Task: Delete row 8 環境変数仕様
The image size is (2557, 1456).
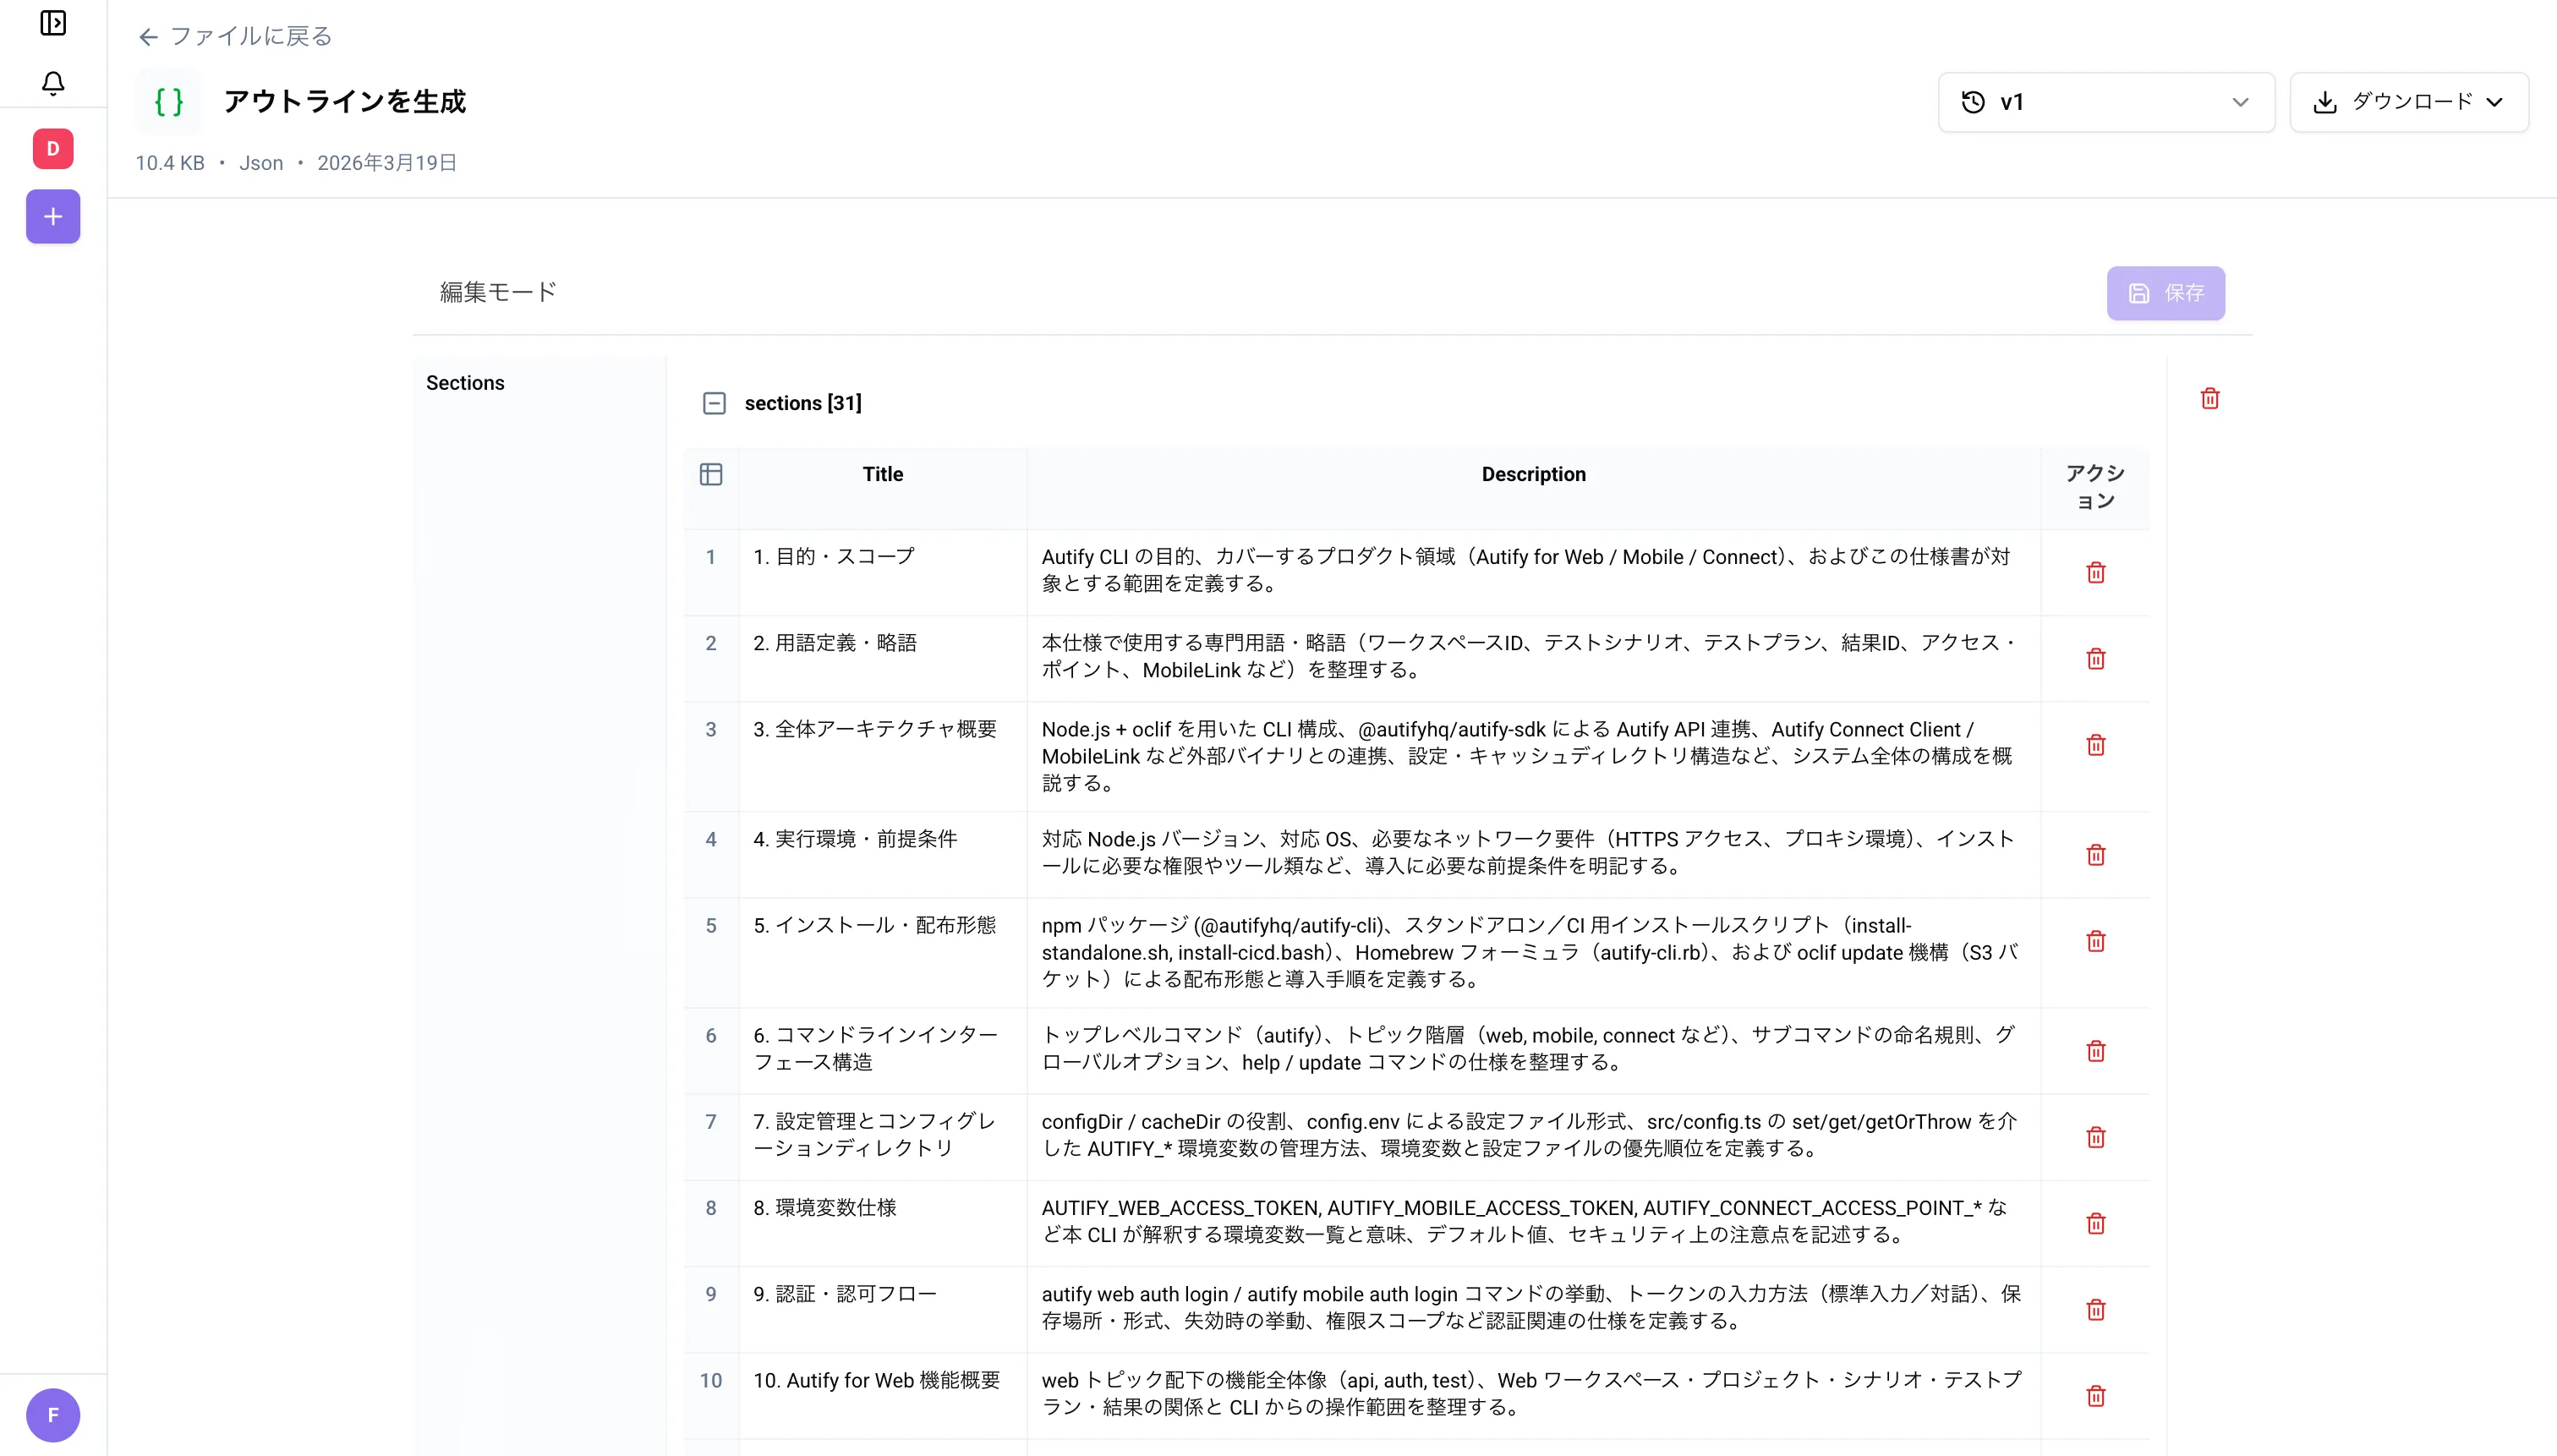Action: tap(2096, 1224)
